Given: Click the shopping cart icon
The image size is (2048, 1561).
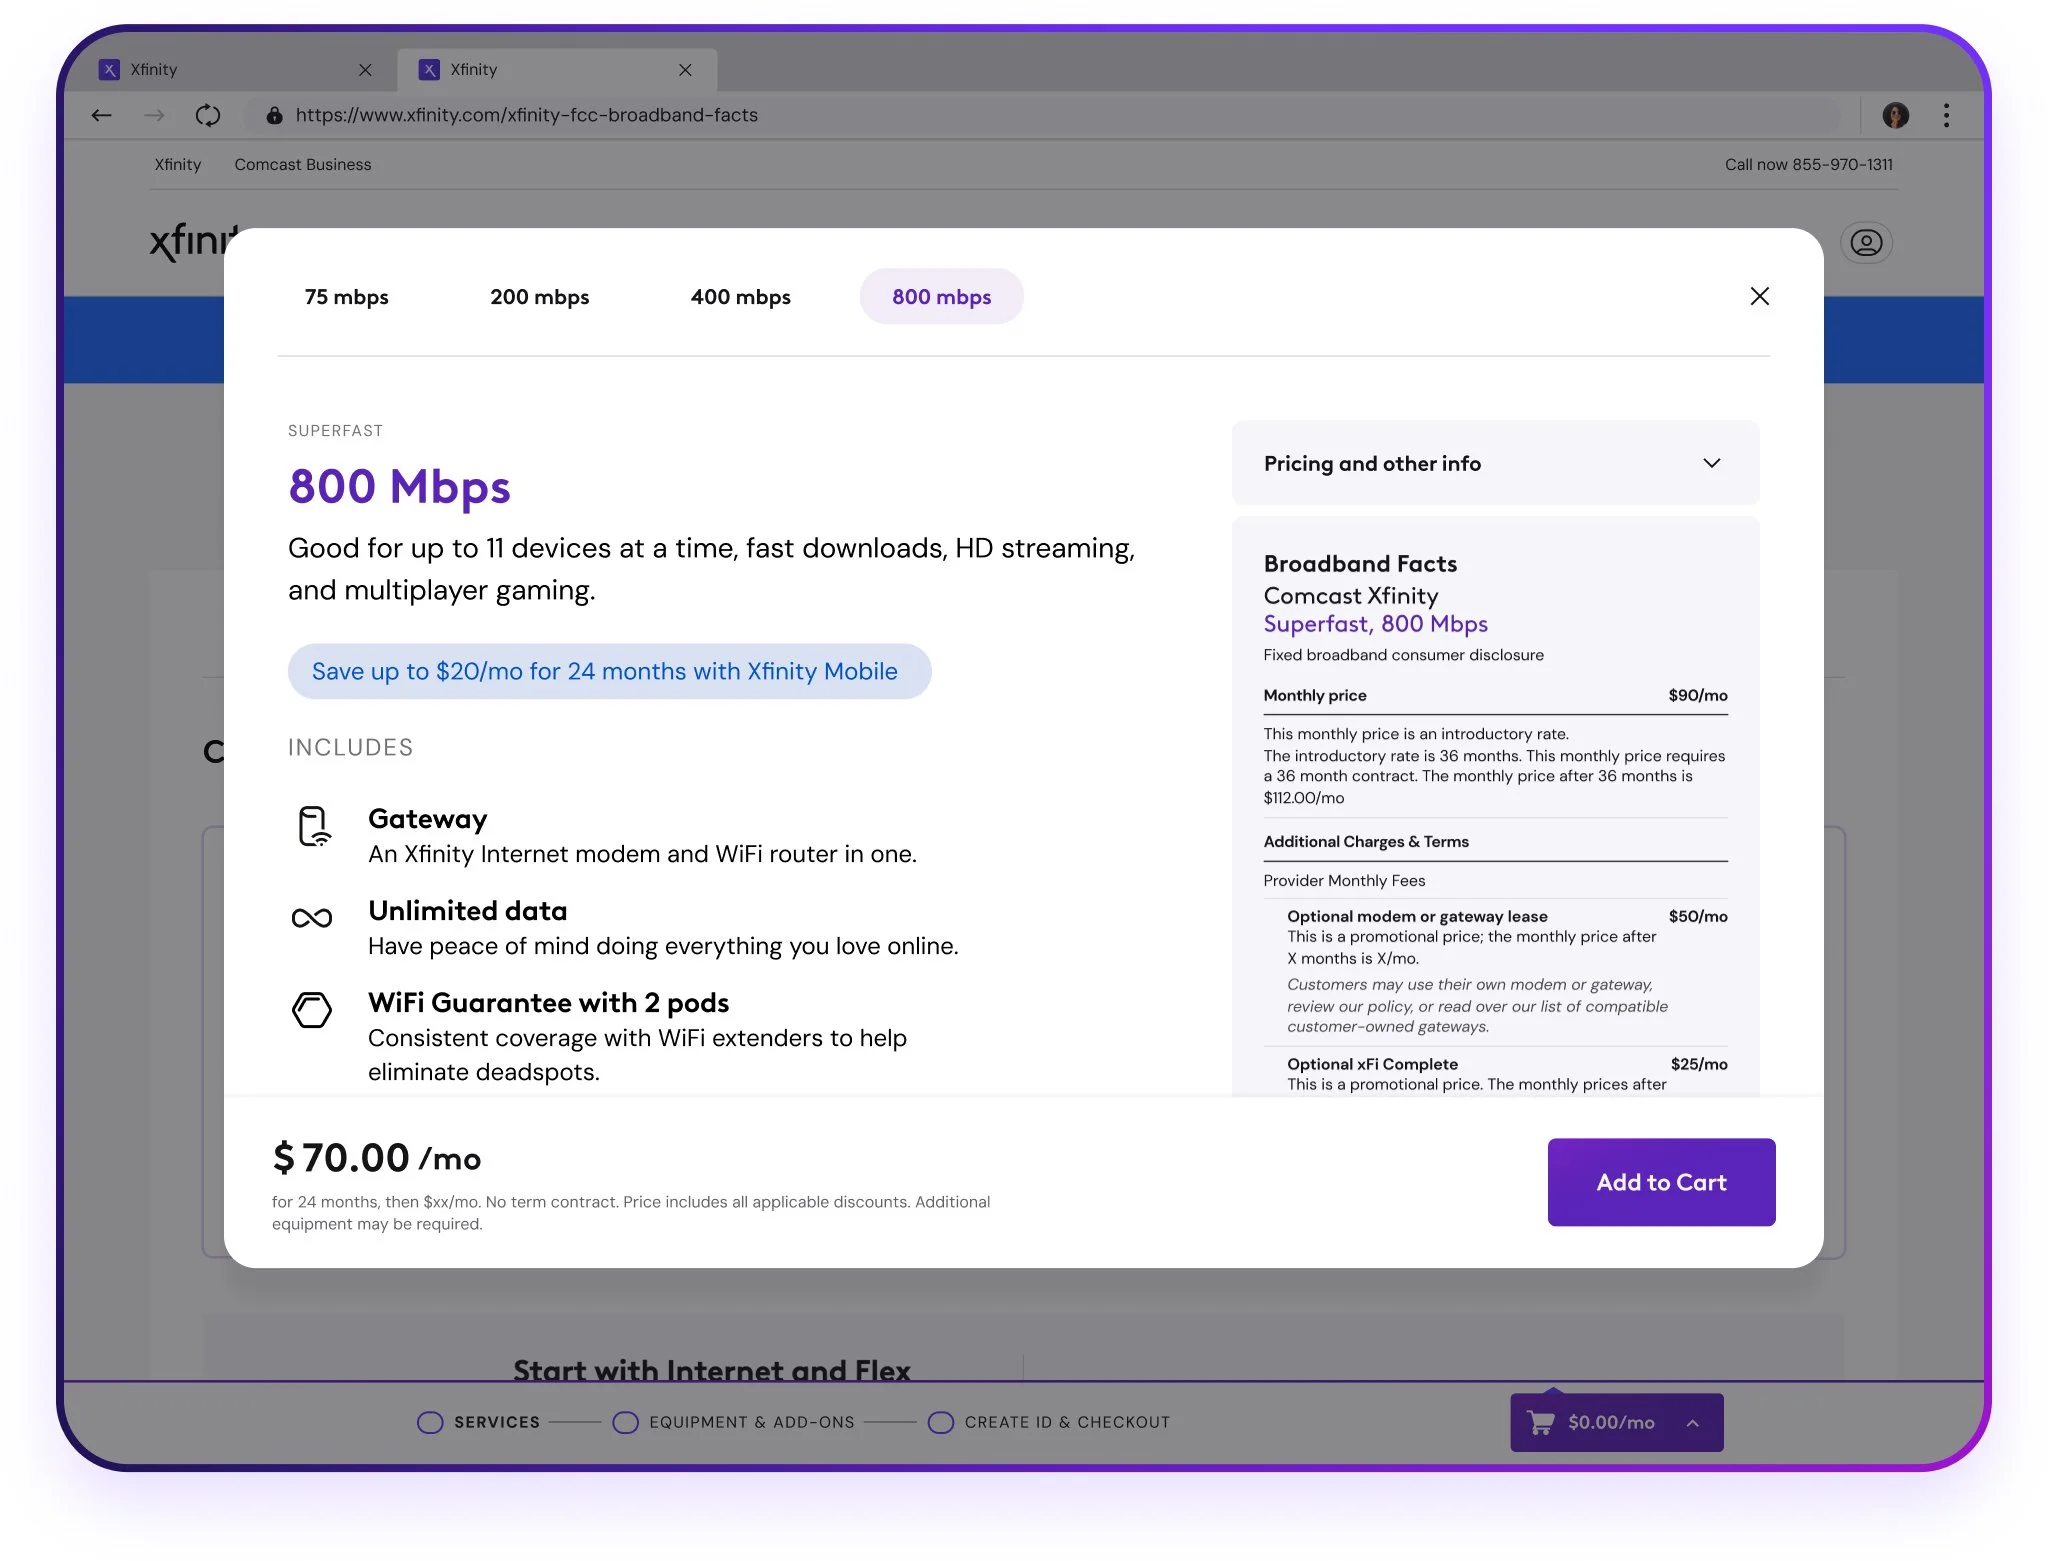Looking at the screenshot, I should (1541, 1422).
